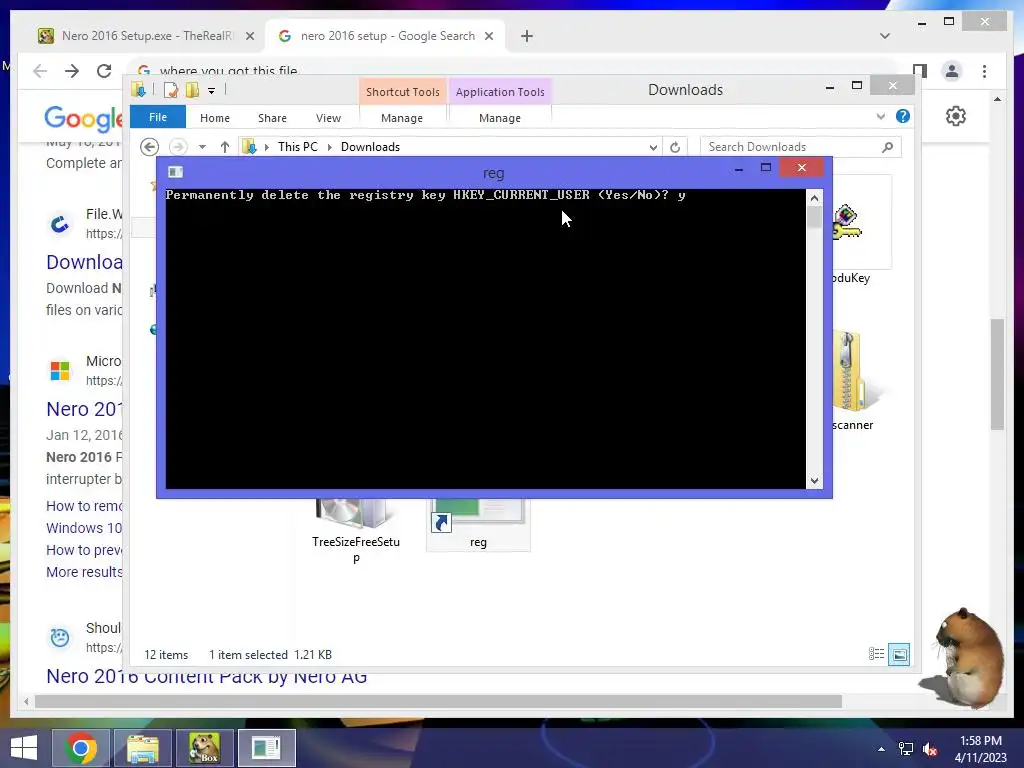This screenshot has height=768, width=1024.
Task: Open Manage under Application Tools
Action: point(500,118)
